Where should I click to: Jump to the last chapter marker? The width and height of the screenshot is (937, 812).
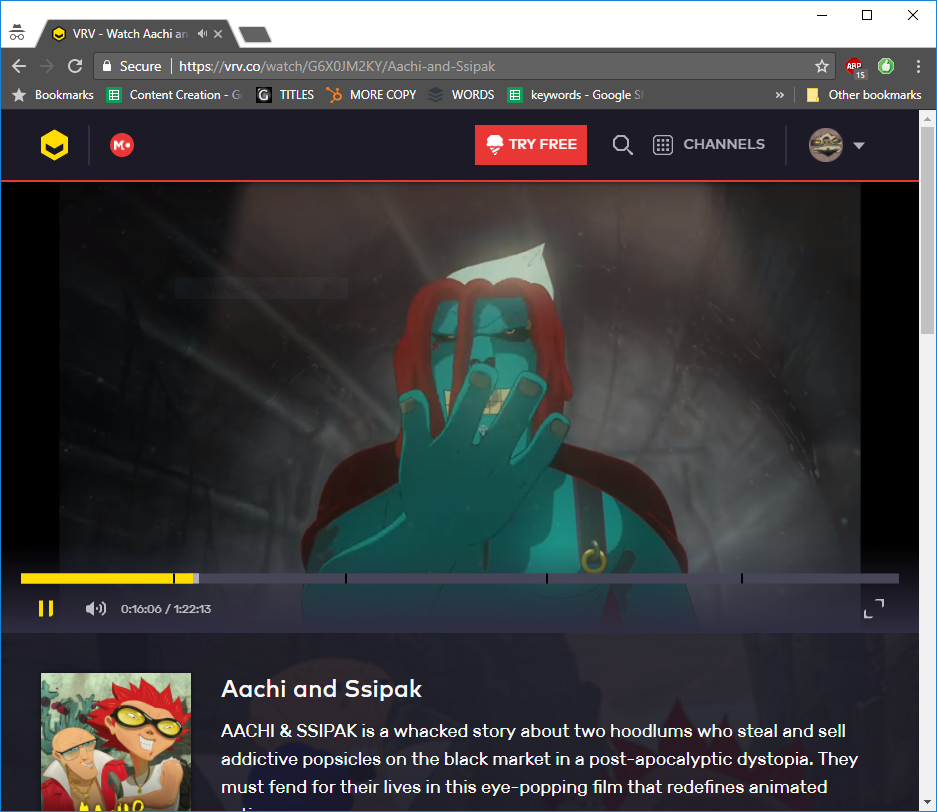(742, 578)
